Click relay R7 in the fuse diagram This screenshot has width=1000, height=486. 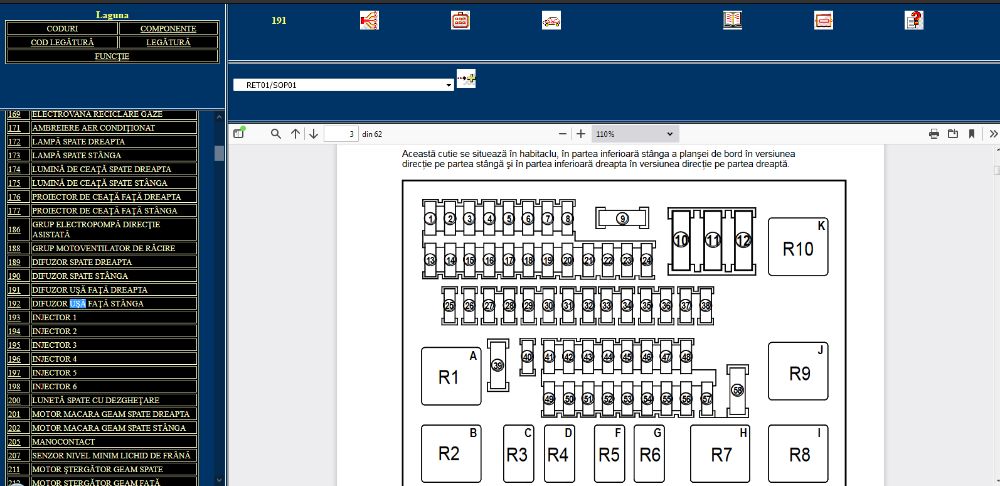tap(720, 453)
